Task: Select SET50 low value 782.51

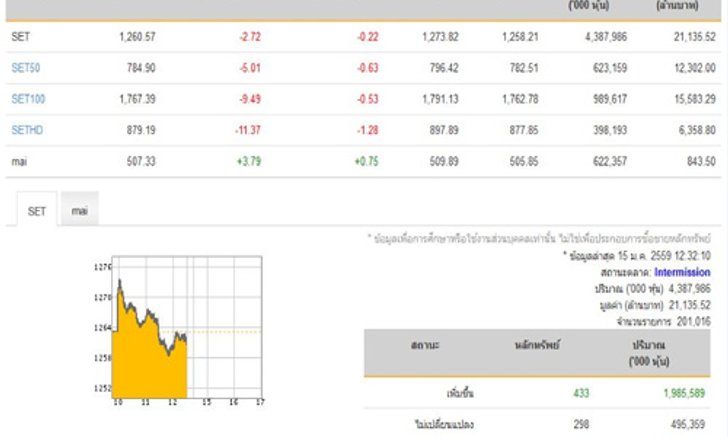Action: point(524,68)
